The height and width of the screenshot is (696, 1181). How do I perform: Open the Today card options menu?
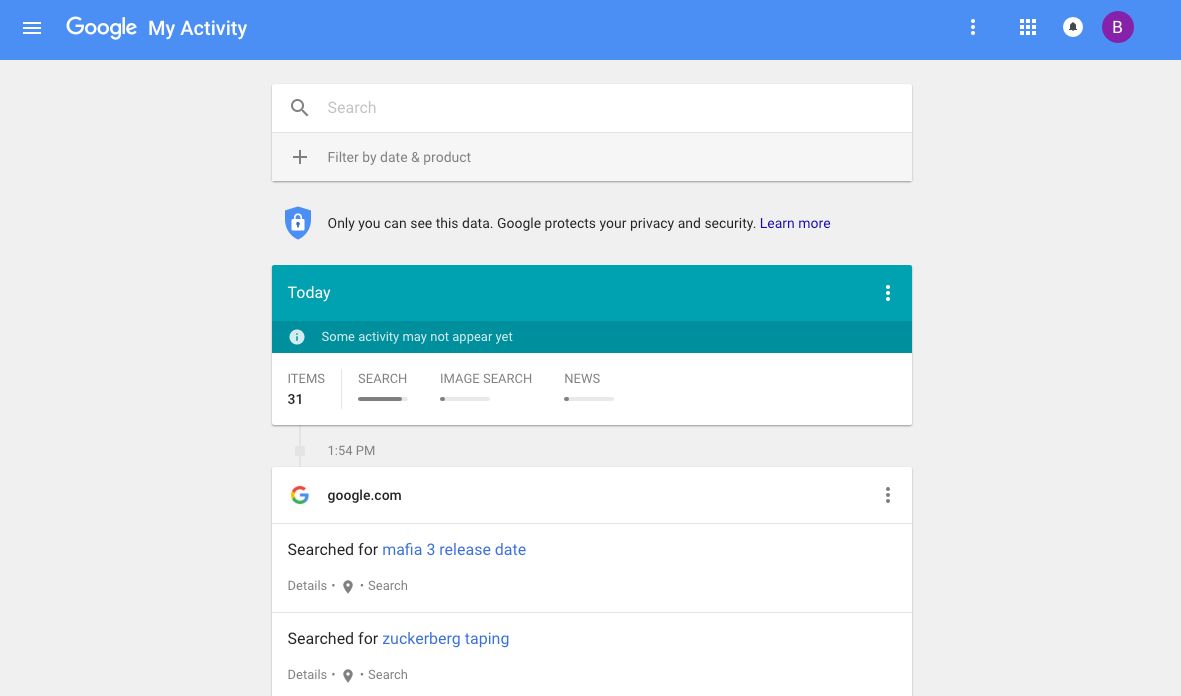coord(887,293)
